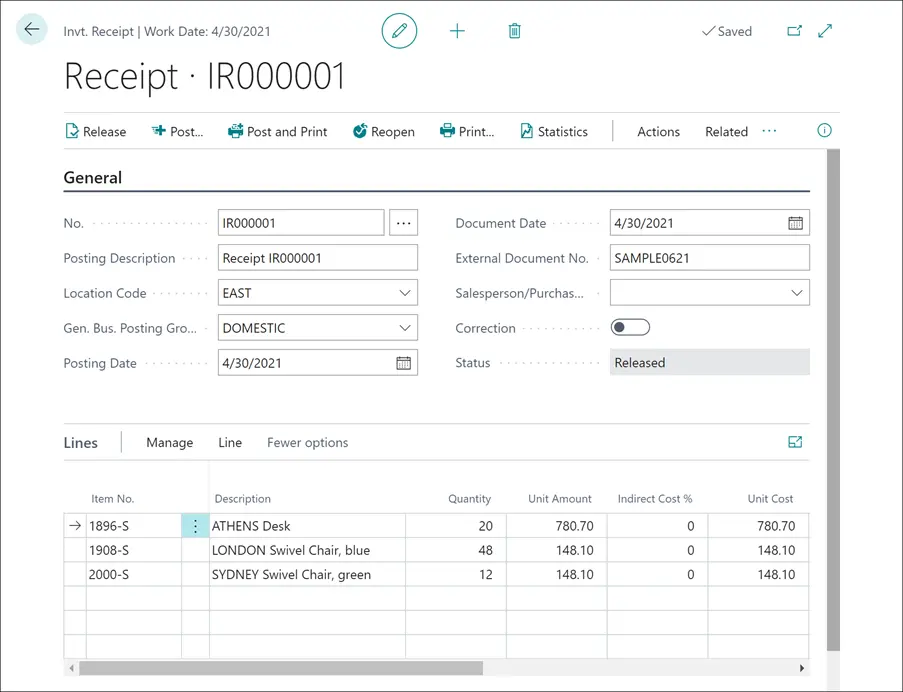Screen dimensions: 903x692
Task: Delete the receipt using trash icon
Action: [x=514, y=31]
